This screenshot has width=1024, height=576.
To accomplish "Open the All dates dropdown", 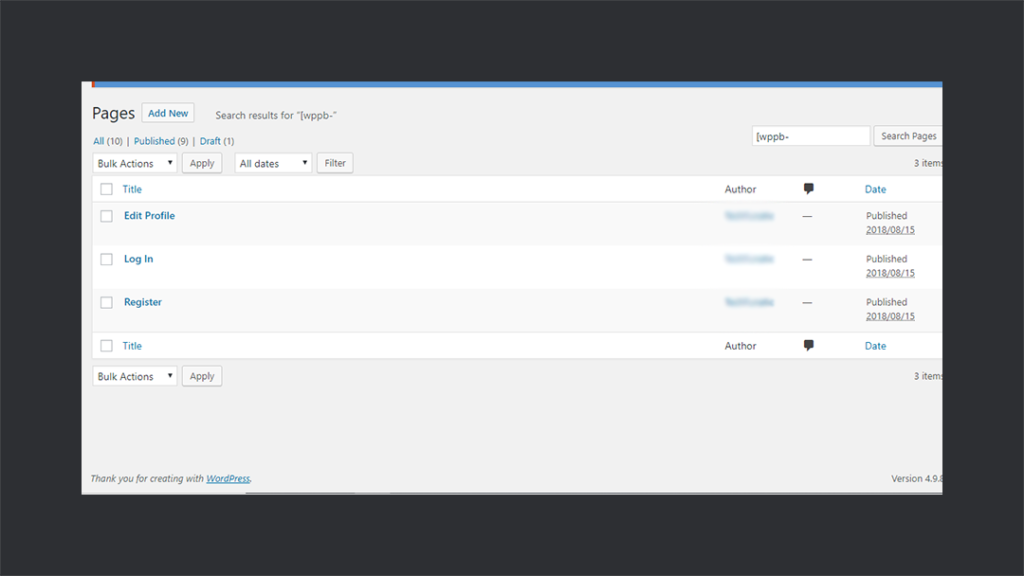I will pos(272,162).
